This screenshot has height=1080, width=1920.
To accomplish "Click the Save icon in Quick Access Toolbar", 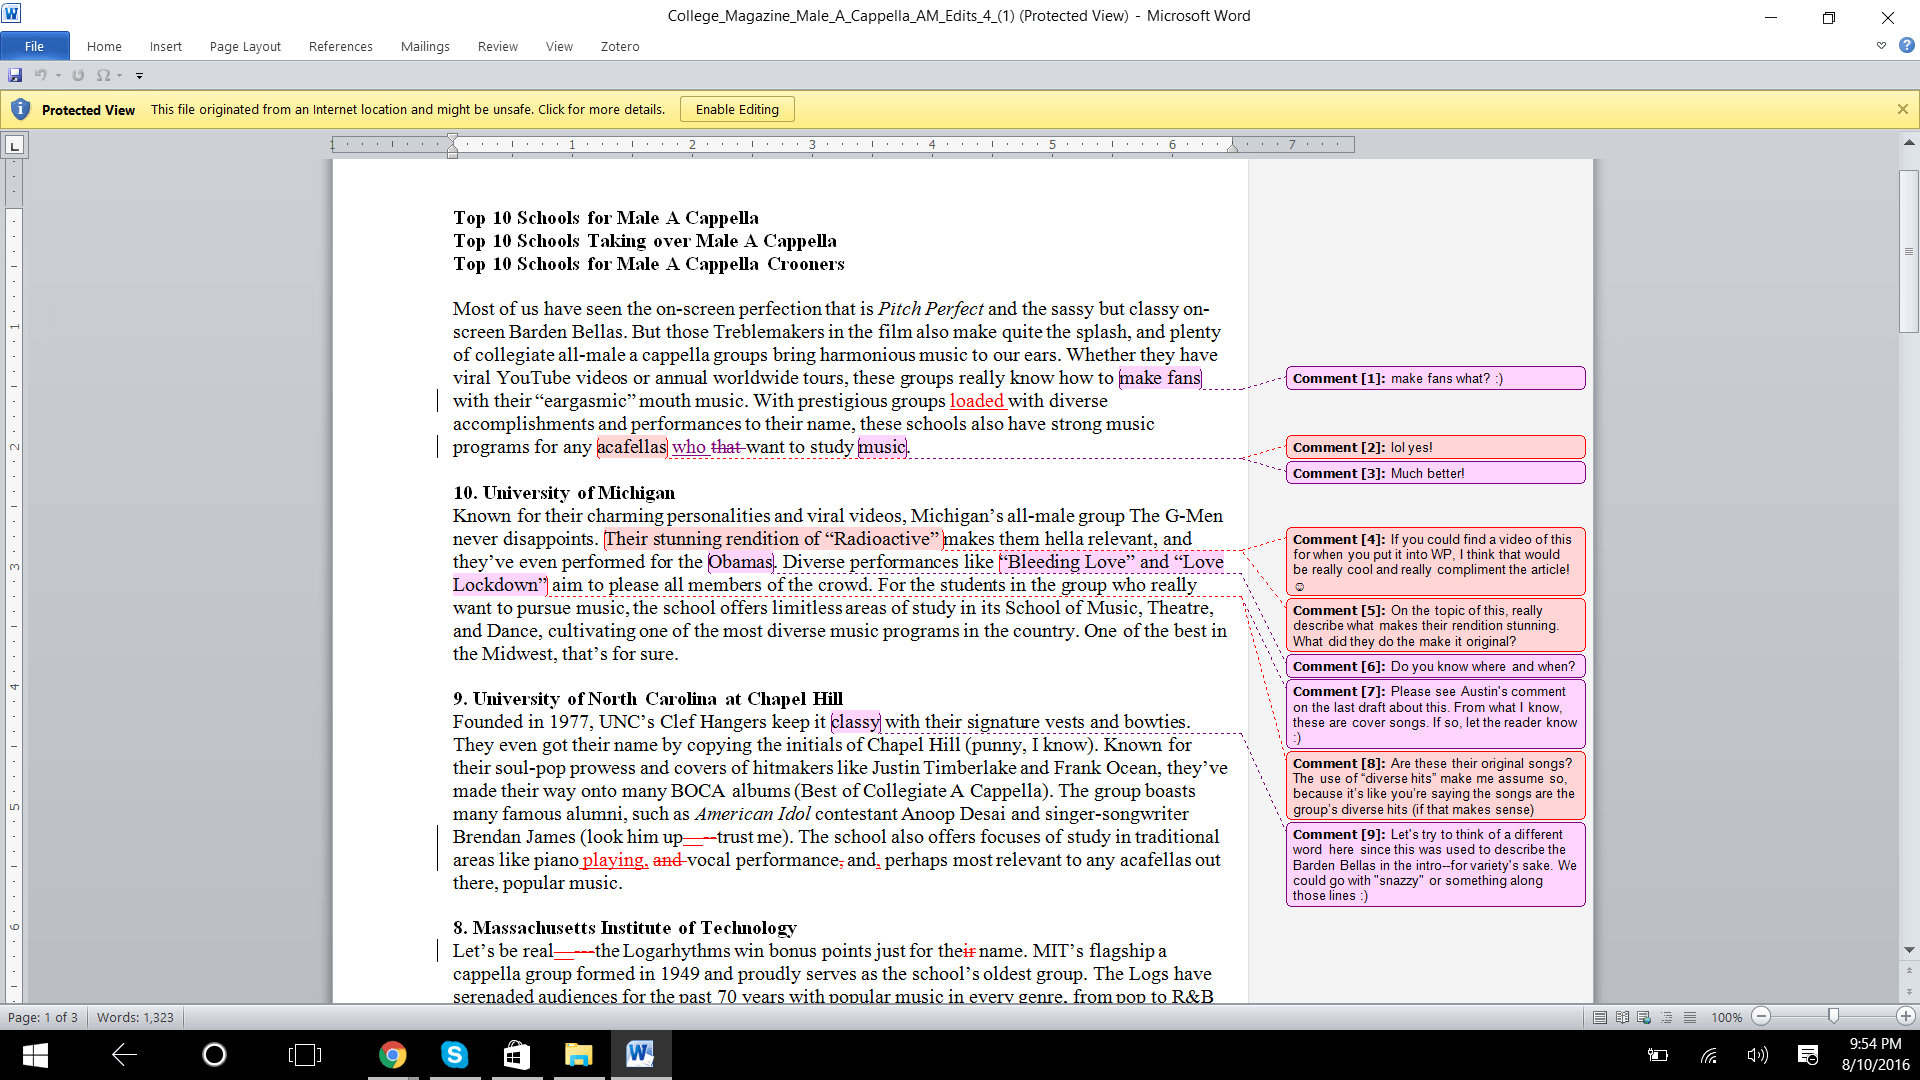I will (15, 75).
